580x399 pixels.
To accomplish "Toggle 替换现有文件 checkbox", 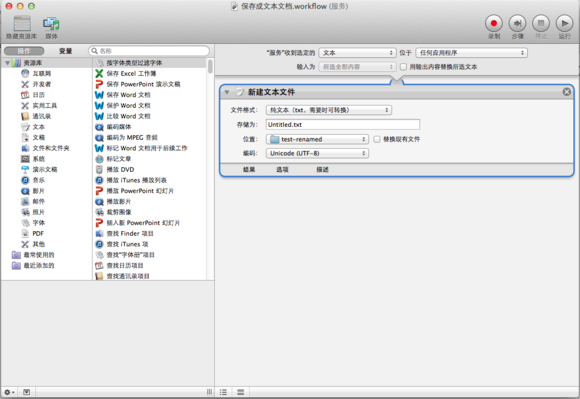I will (377, 139).
